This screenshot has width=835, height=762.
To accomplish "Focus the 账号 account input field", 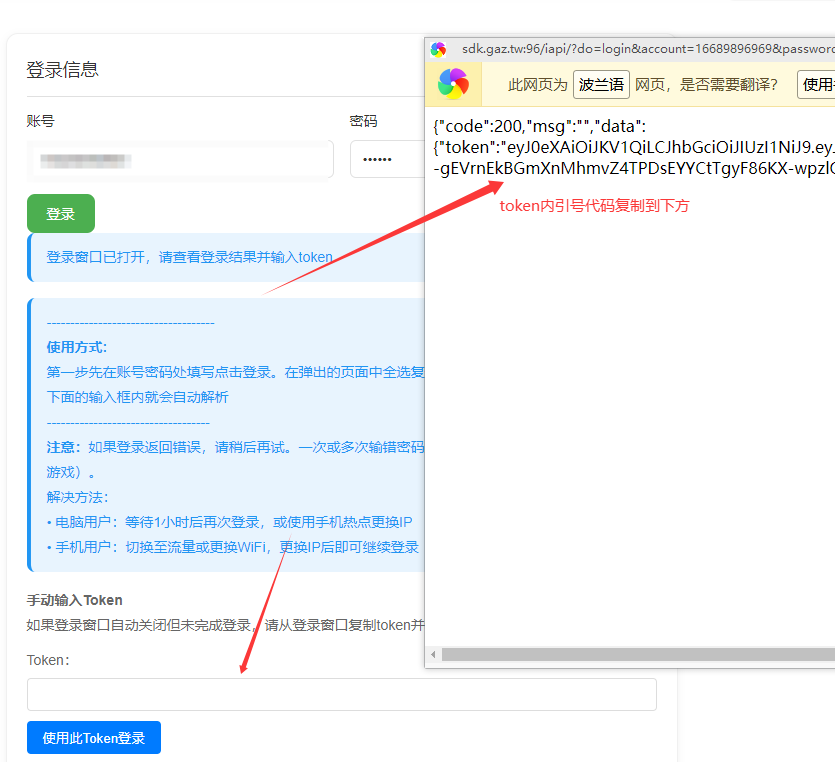I will 180,159.
